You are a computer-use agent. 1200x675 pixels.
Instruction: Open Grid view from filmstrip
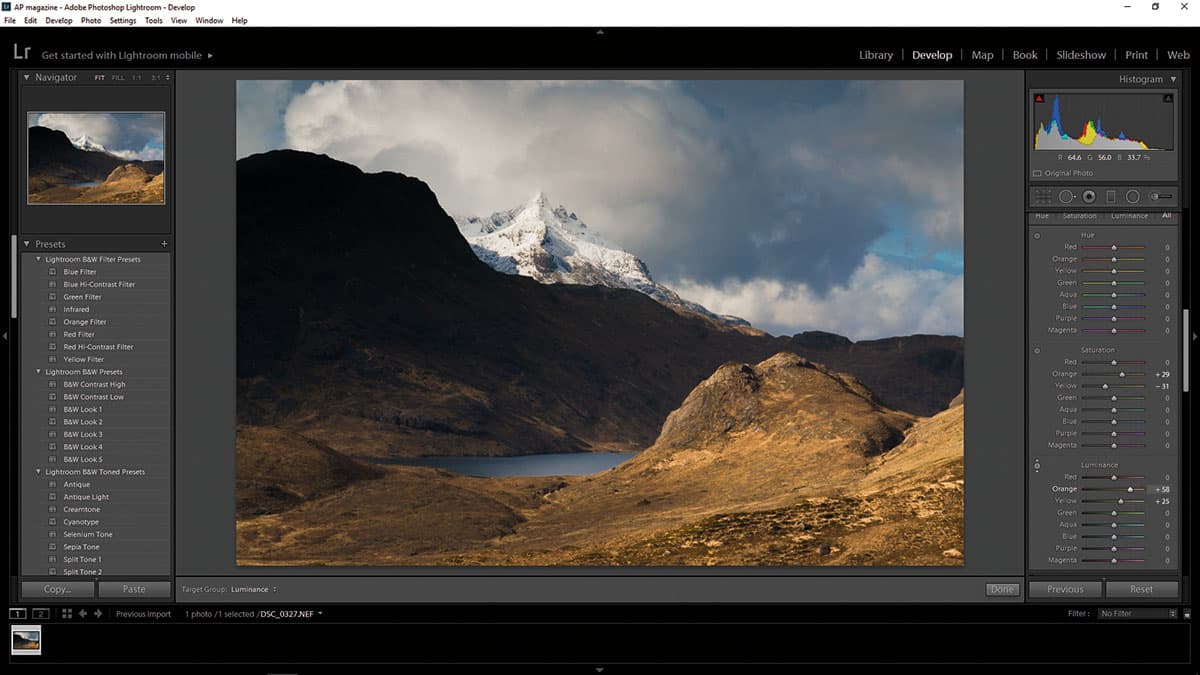(67, 613)
